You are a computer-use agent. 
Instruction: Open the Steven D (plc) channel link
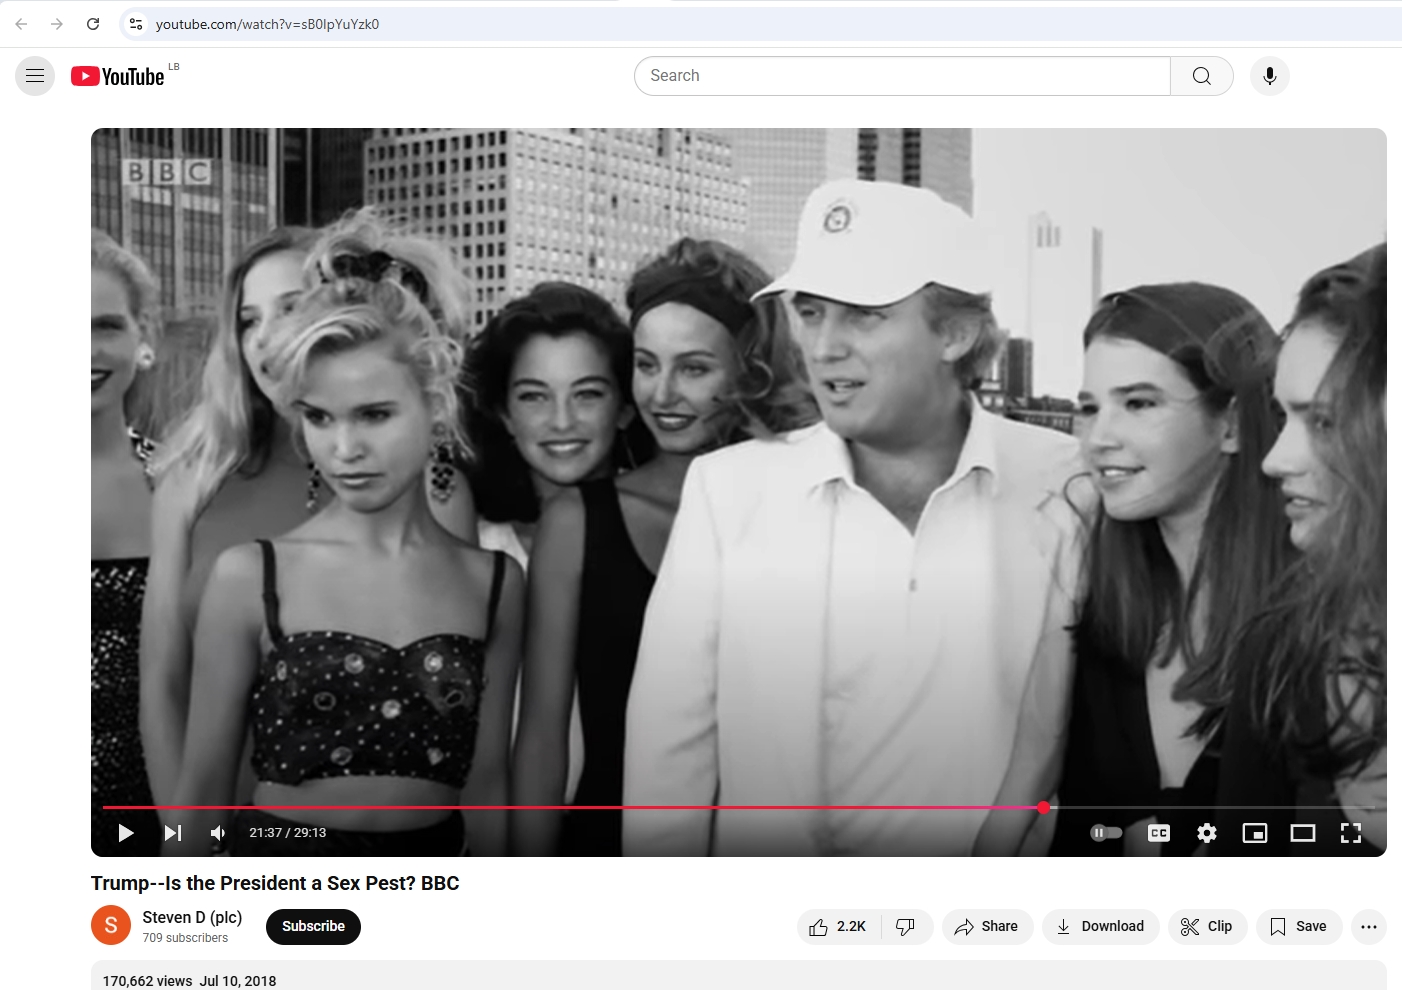click(x=192, y=917)
